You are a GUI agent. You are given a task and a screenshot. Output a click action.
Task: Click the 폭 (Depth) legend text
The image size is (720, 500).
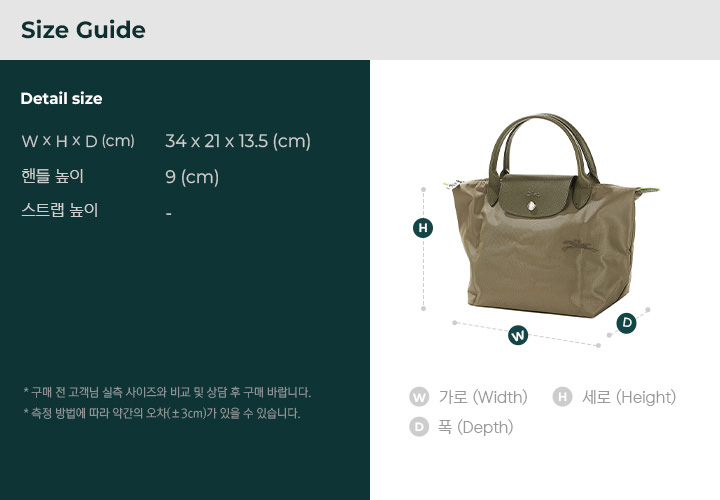click(476, 427)
